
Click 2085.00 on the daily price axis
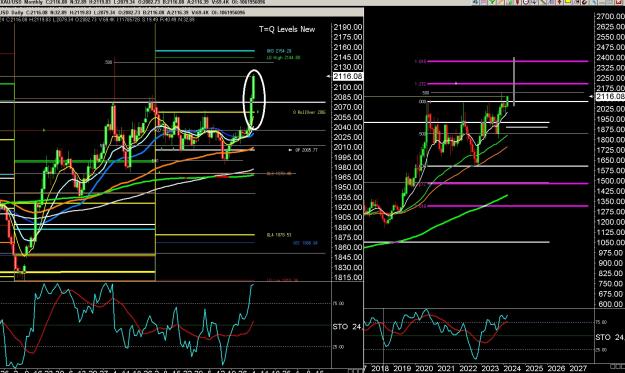348,97
